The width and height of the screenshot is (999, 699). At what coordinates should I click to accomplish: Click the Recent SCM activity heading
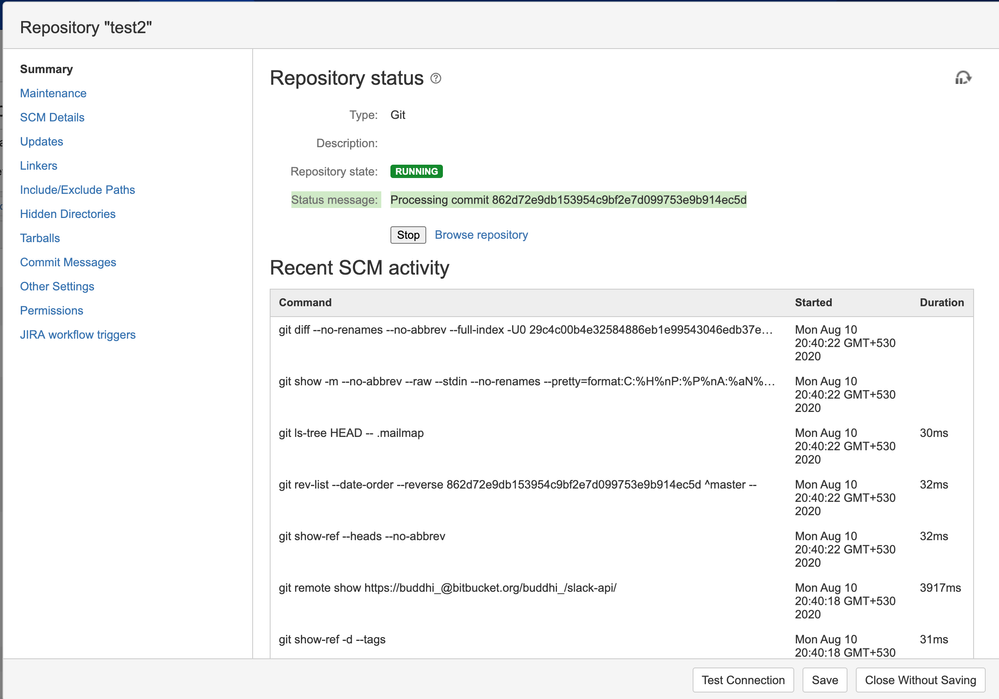click(x=359, y=268)
